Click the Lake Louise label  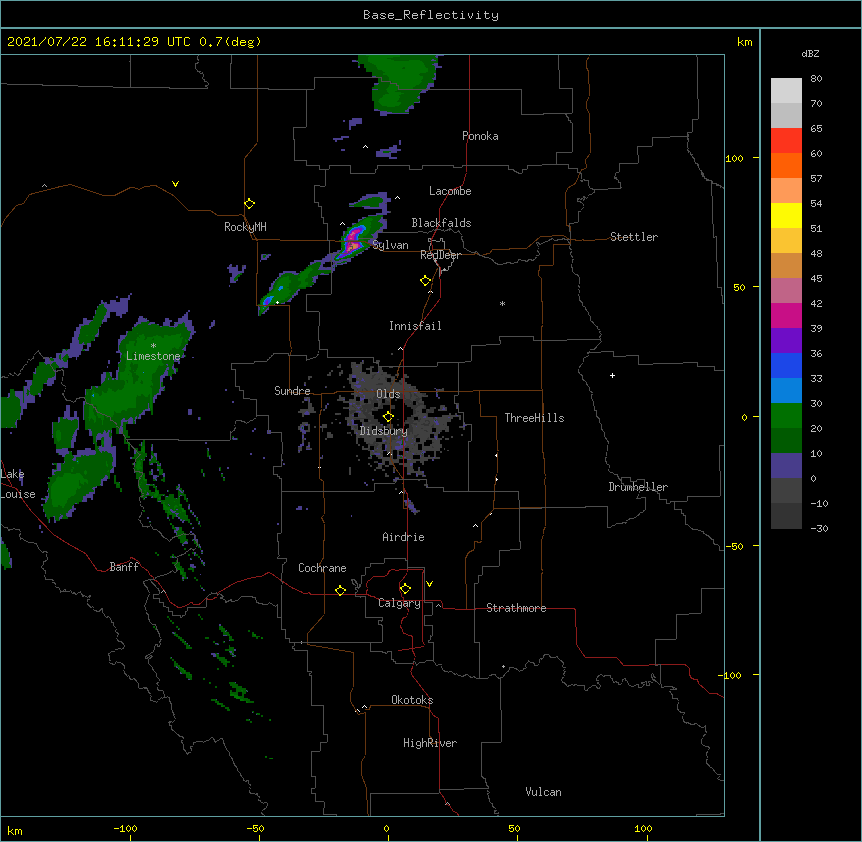pyautogui.click(x=18, y=484)
